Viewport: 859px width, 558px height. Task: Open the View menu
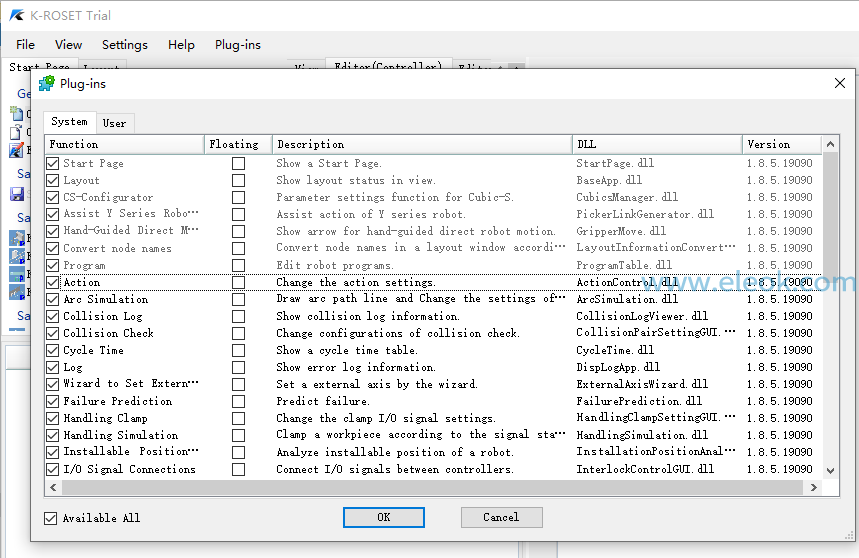tap(68, 44)
